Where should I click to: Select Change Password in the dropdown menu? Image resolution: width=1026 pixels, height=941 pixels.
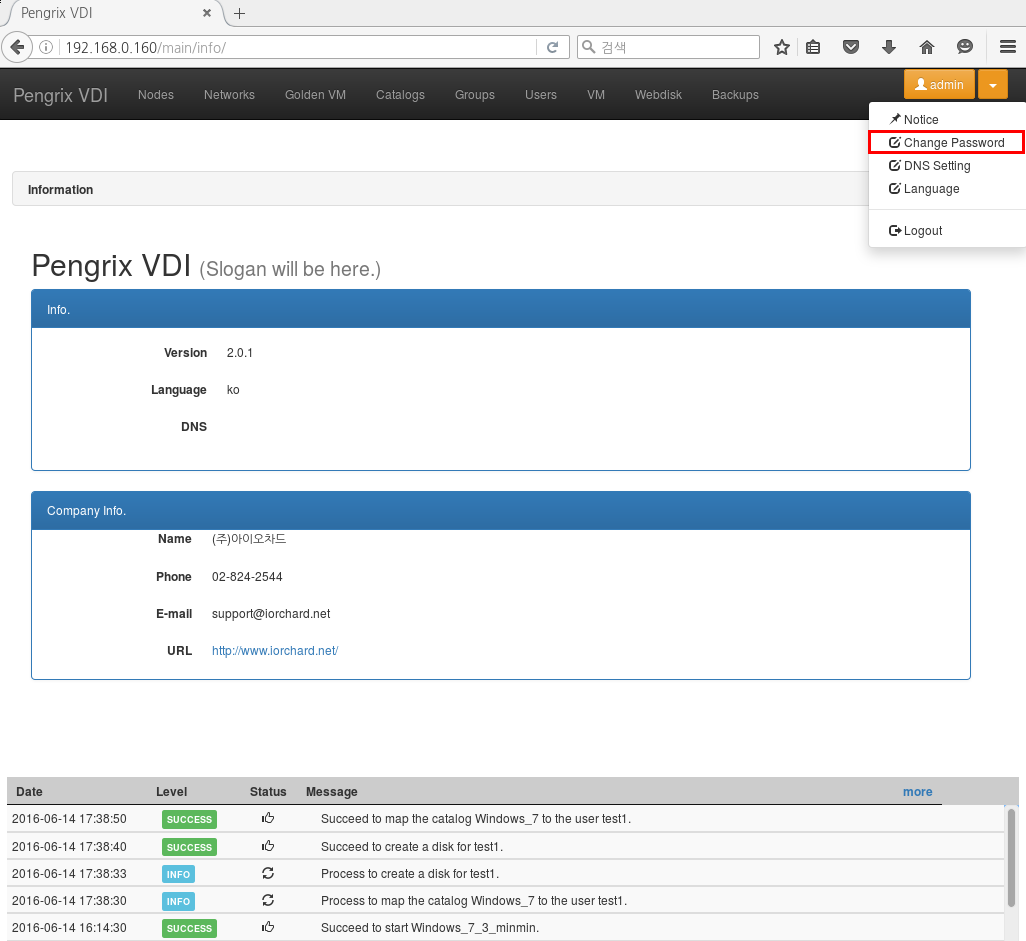(946, 143)
